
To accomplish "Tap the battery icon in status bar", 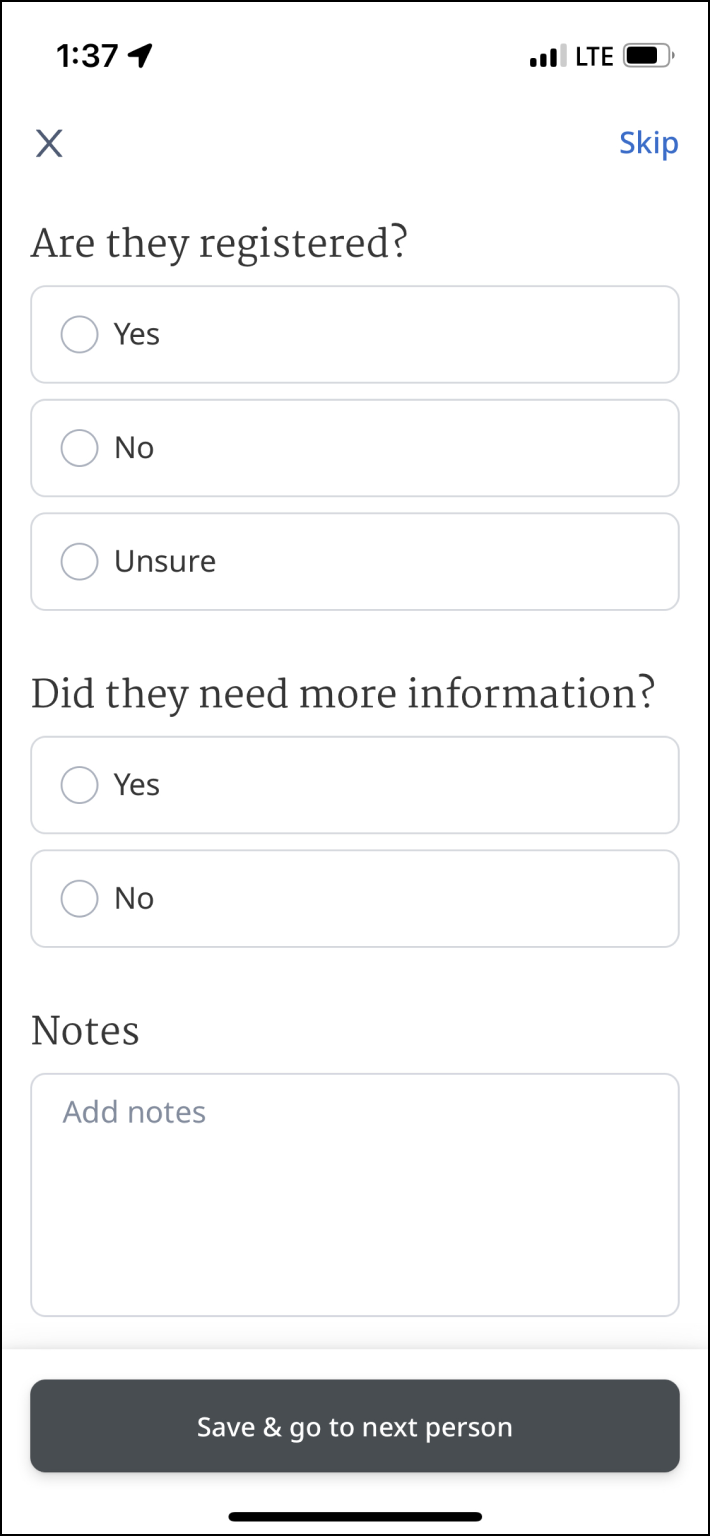I will (648, 56).
